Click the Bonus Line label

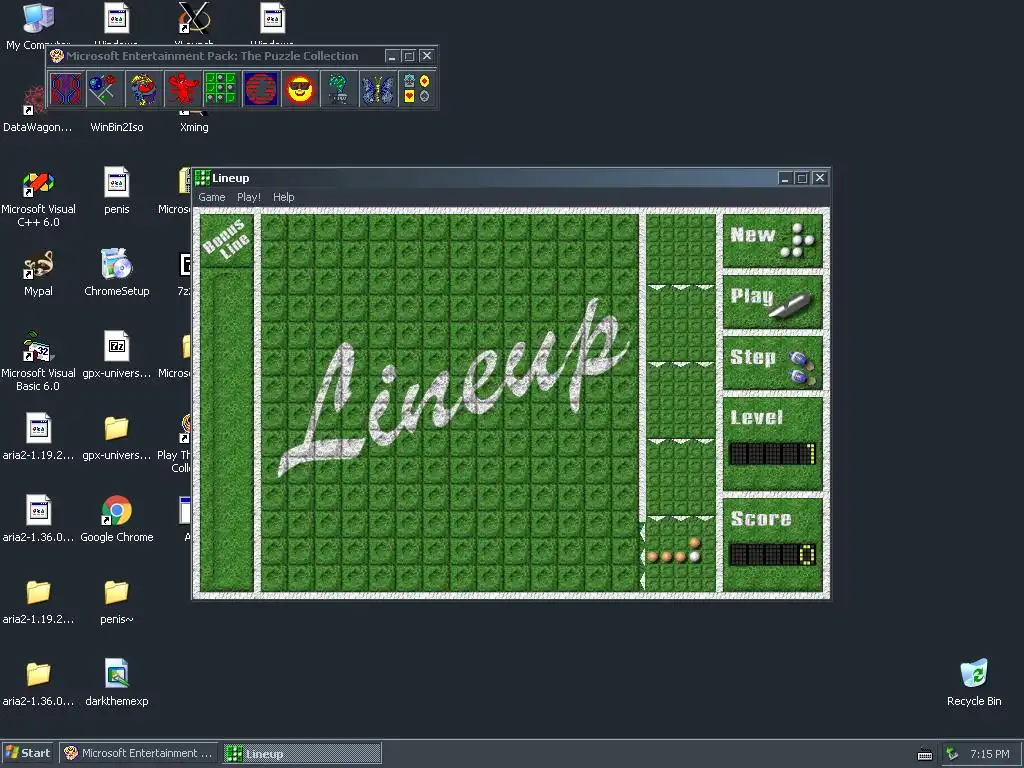[x=226, y=240]
